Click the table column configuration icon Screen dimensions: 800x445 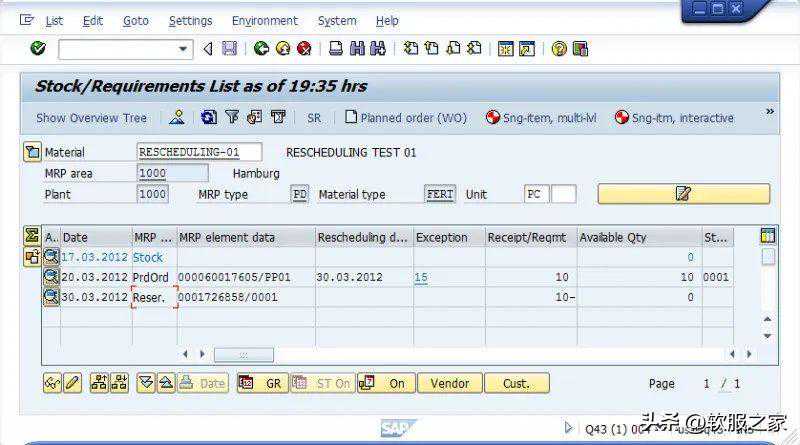pos(767,237)
